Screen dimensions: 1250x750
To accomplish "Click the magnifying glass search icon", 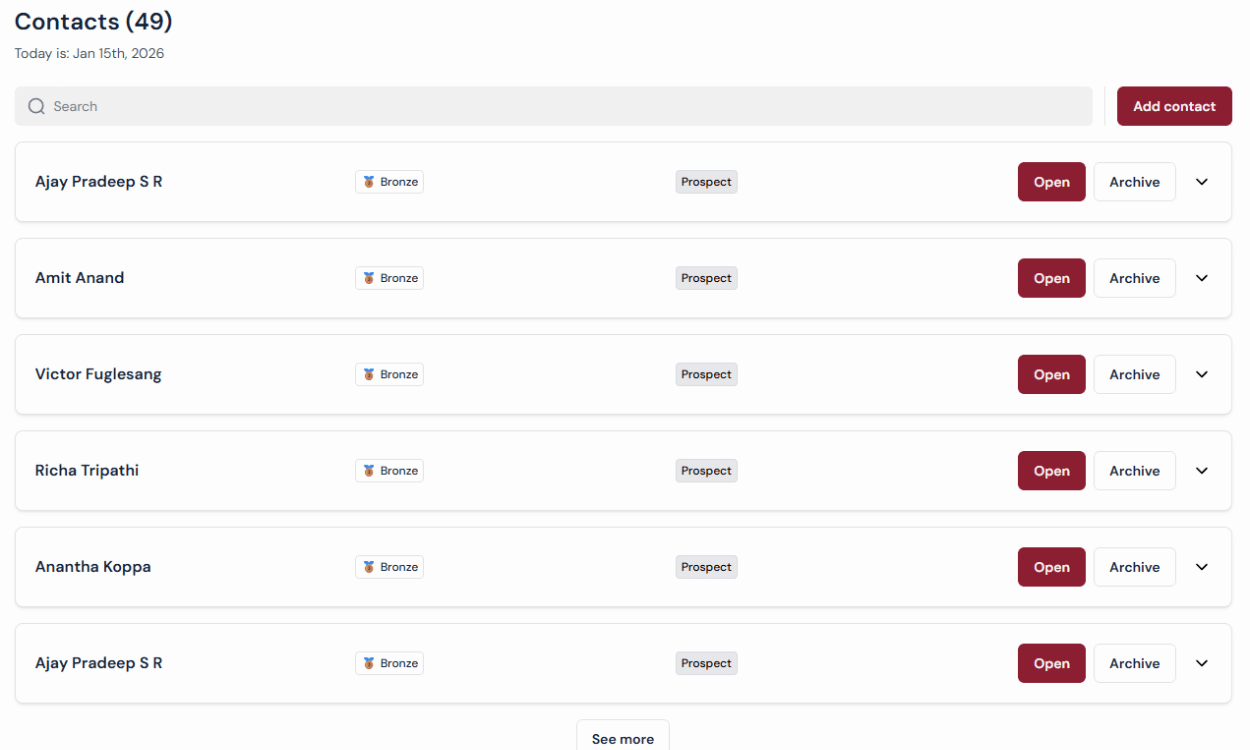I will (37, 106).
